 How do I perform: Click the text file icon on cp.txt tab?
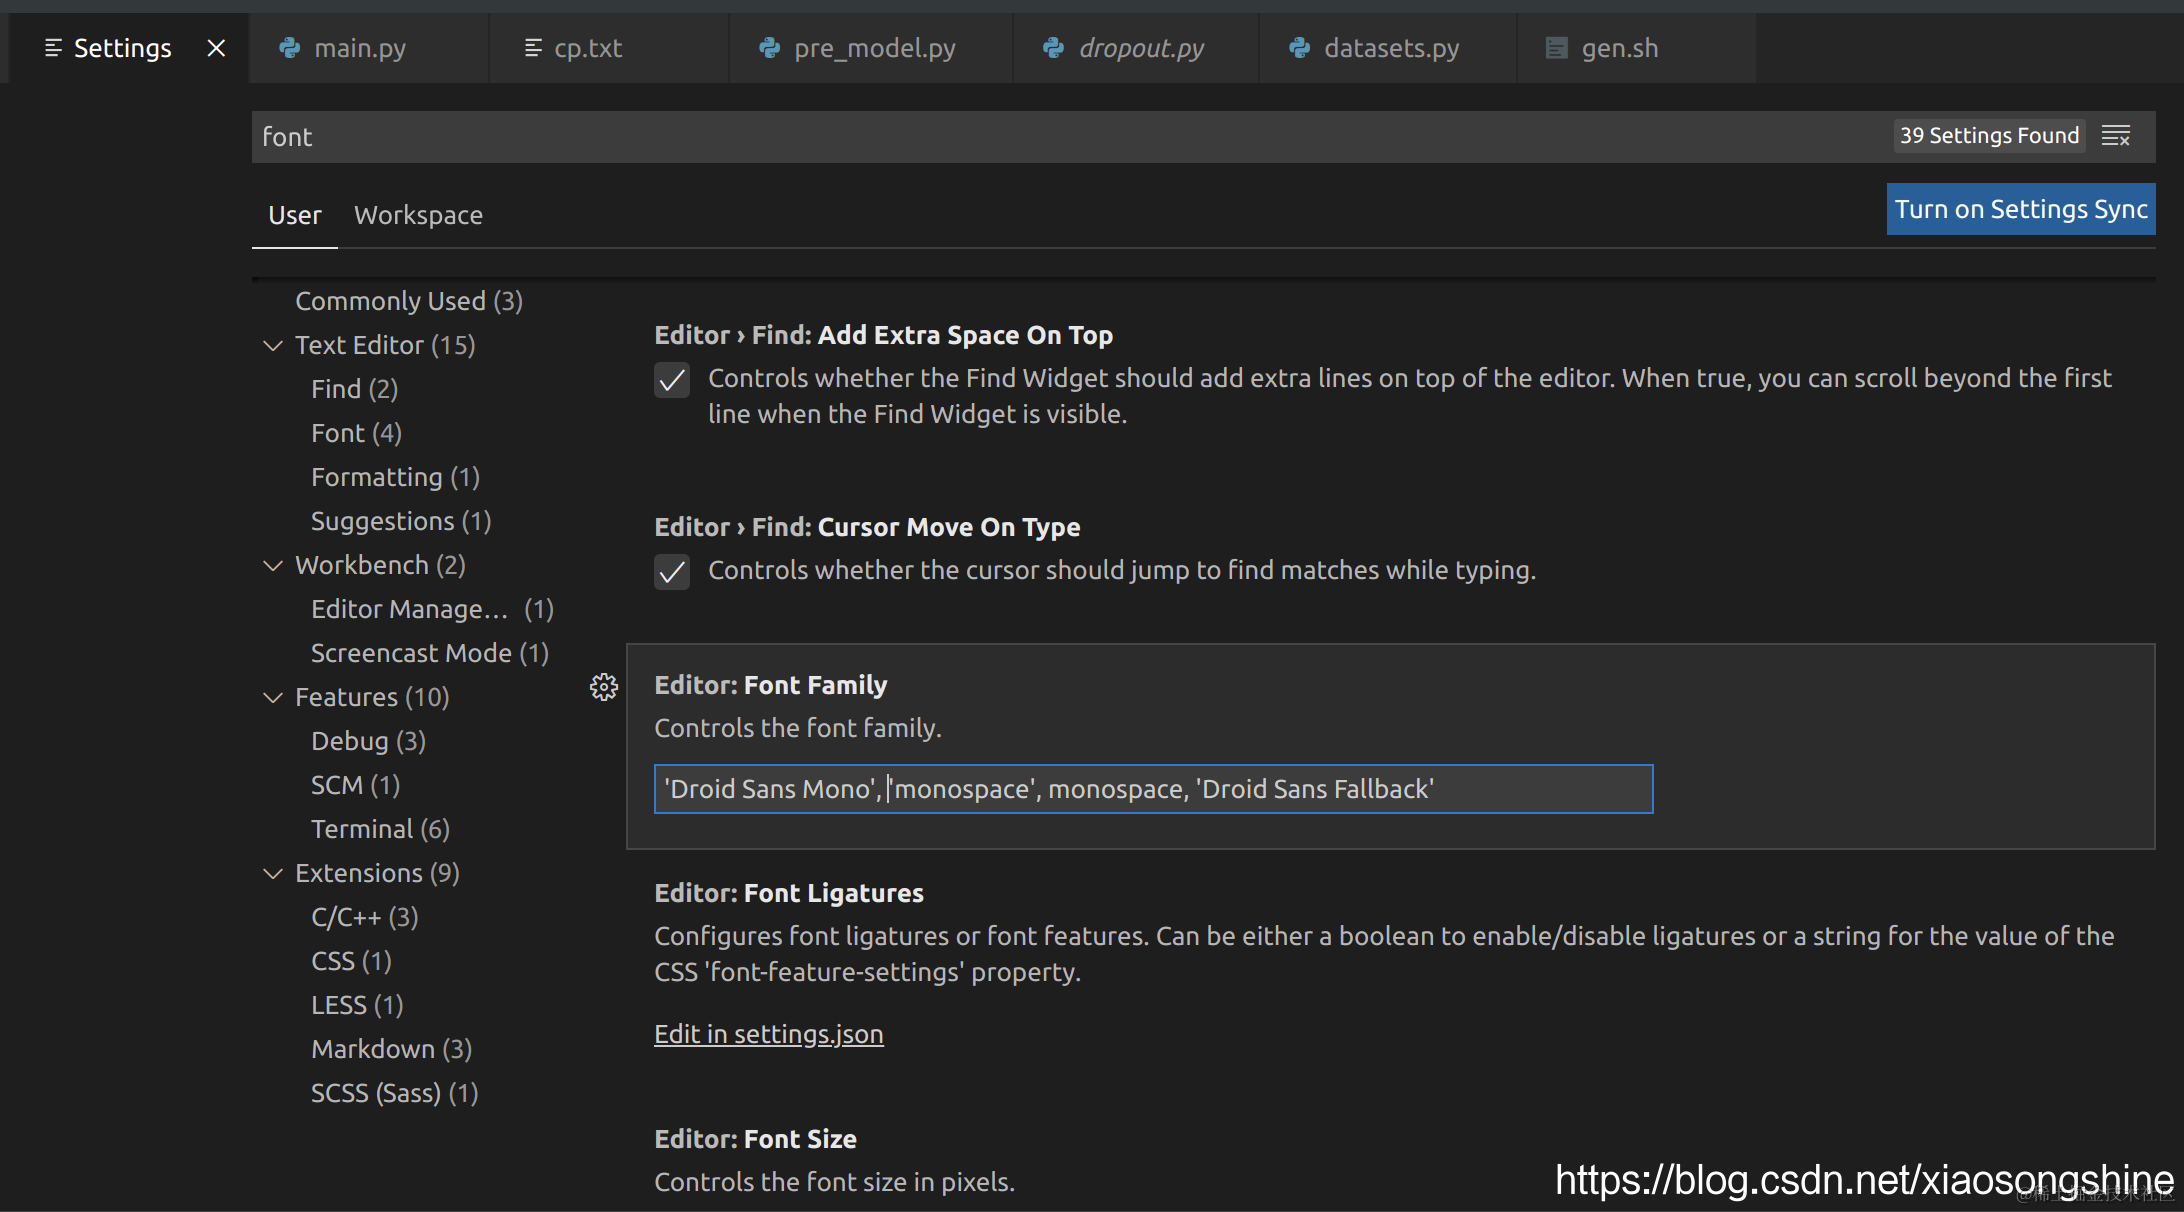click(533, 48)
